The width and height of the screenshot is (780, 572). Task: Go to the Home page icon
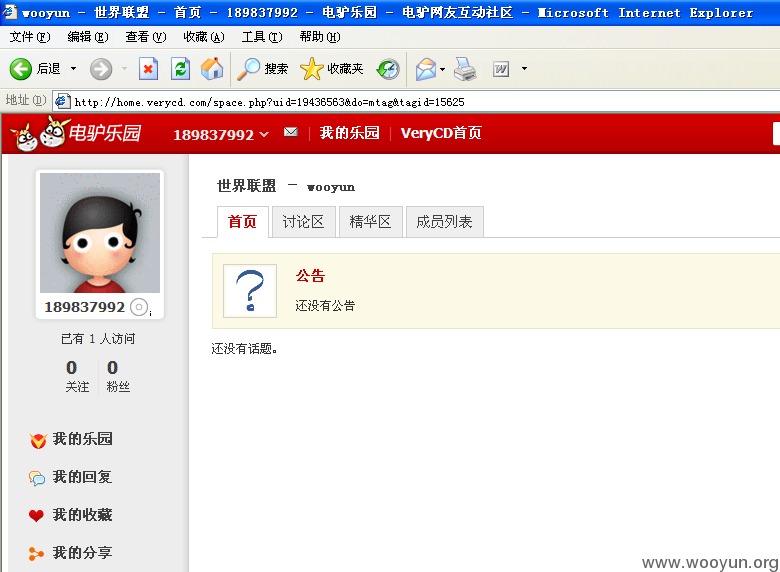click(212, 69)
